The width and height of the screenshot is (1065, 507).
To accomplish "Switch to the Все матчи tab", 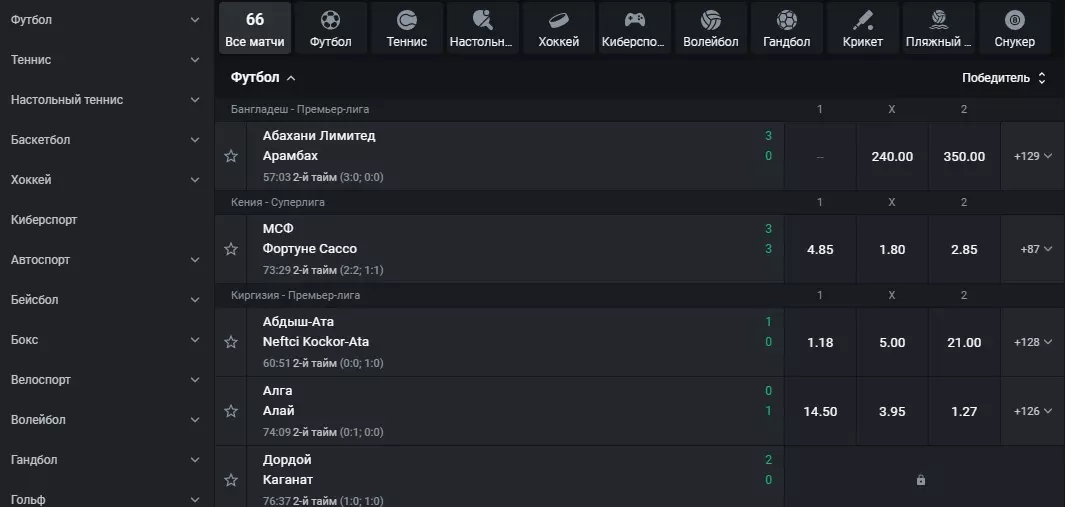I will 255,29.
